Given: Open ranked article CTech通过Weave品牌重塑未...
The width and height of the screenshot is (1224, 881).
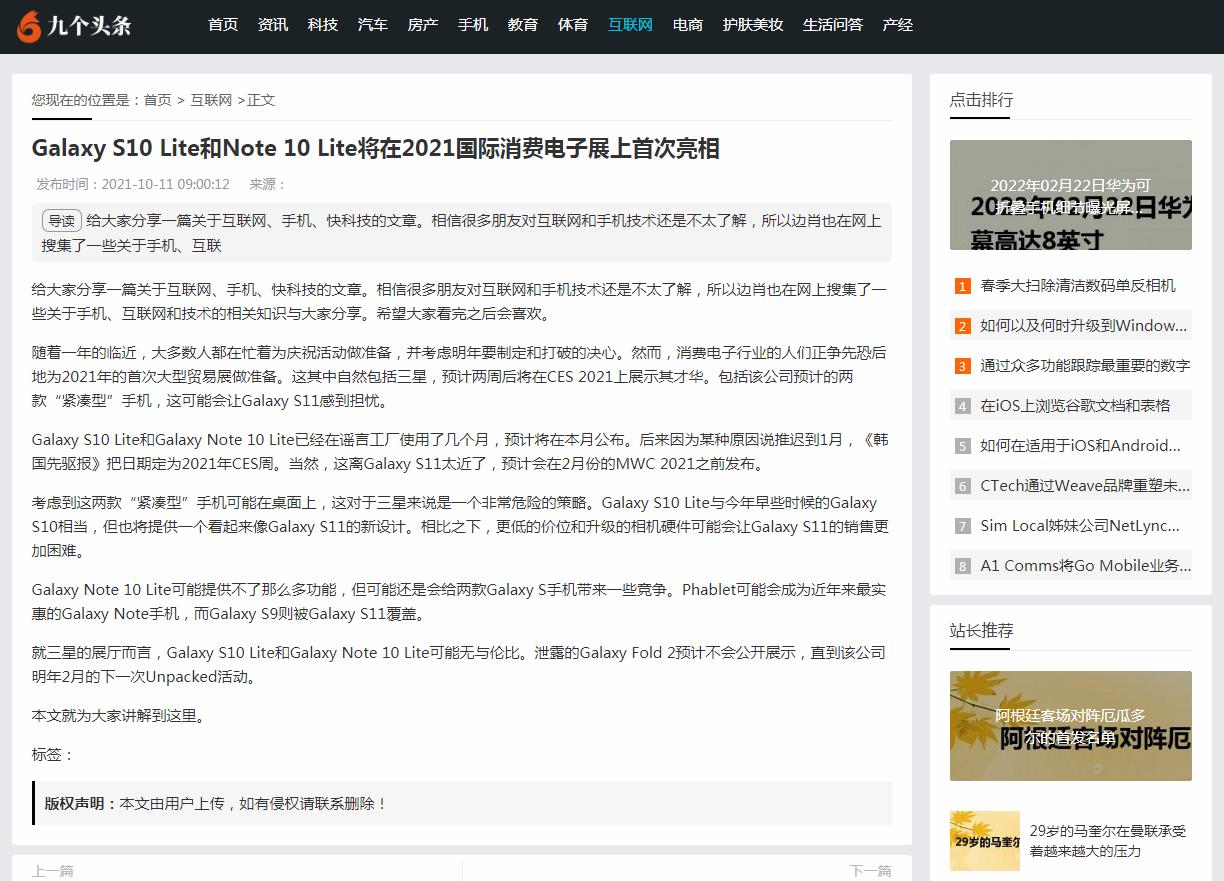Looking at the screenshot, I should [x=1085, y=485].
